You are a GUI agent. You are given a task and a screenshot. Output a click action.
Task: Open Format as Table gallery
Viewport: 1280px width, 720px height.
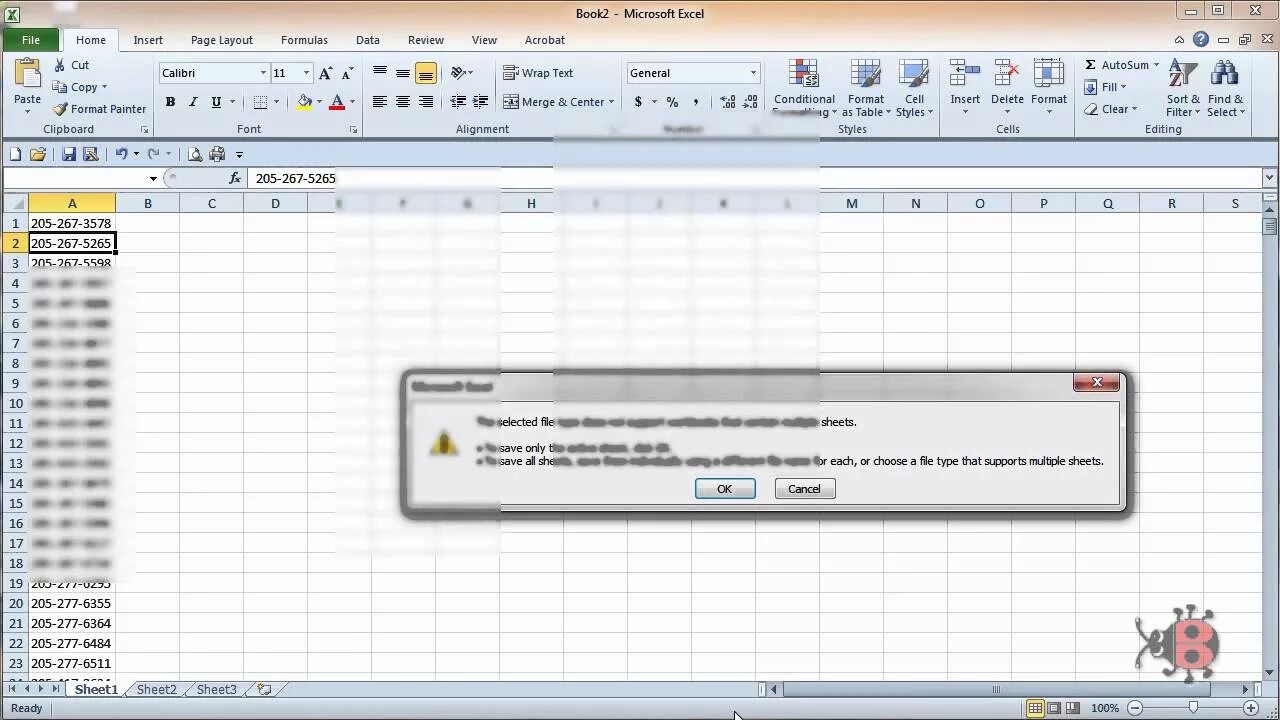pos(866,88)
